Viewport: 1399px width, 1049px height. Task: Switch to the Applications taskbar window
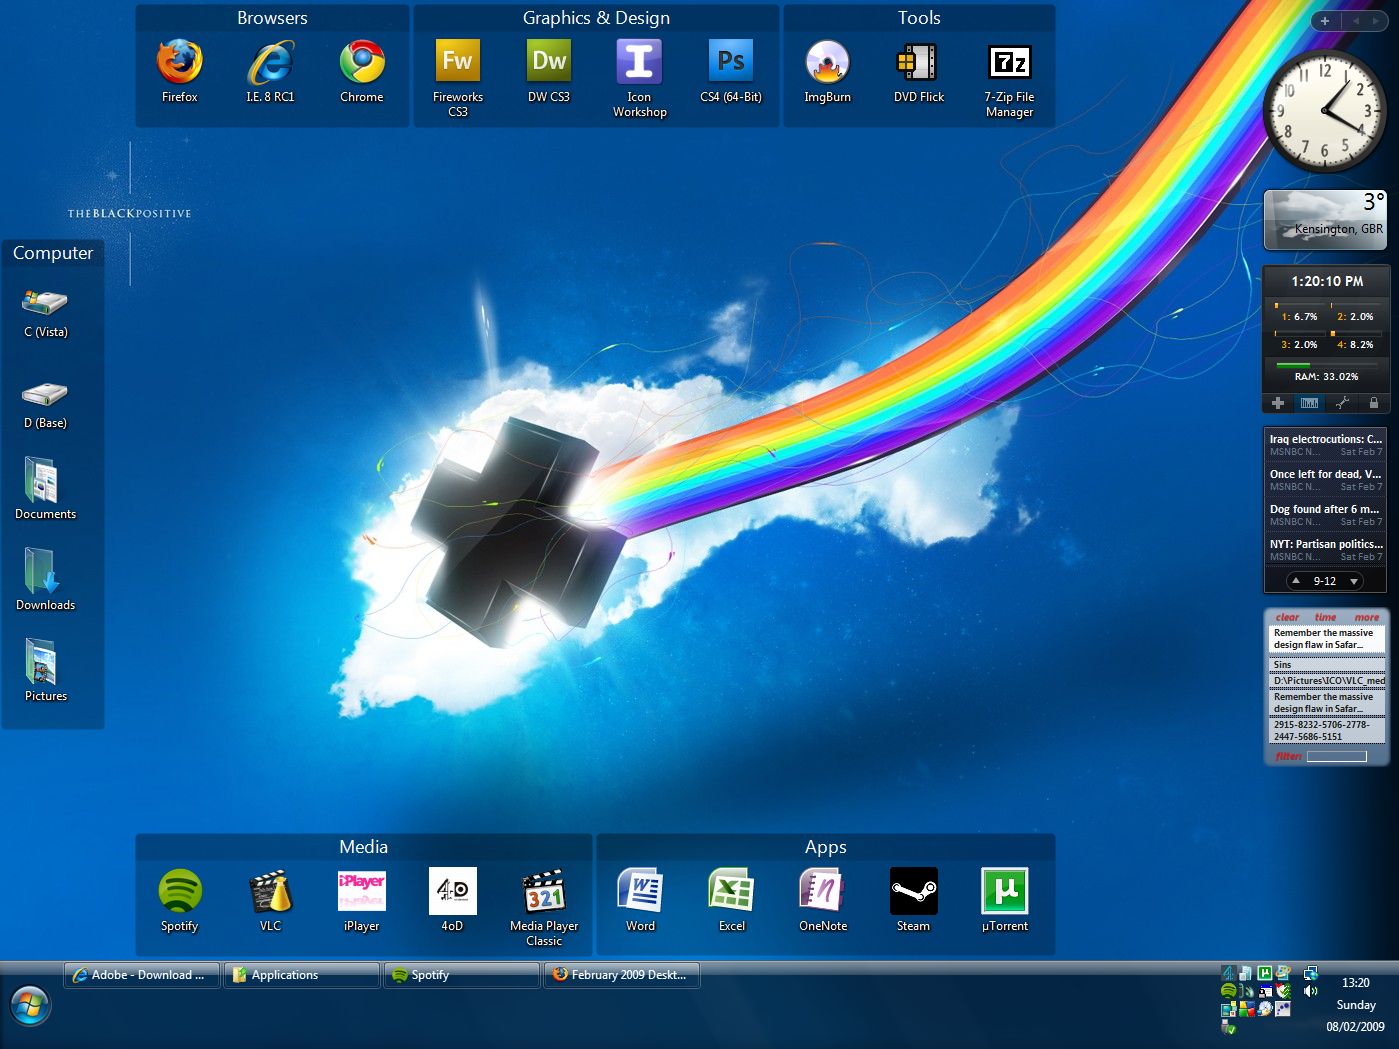(x=302, y=975)
